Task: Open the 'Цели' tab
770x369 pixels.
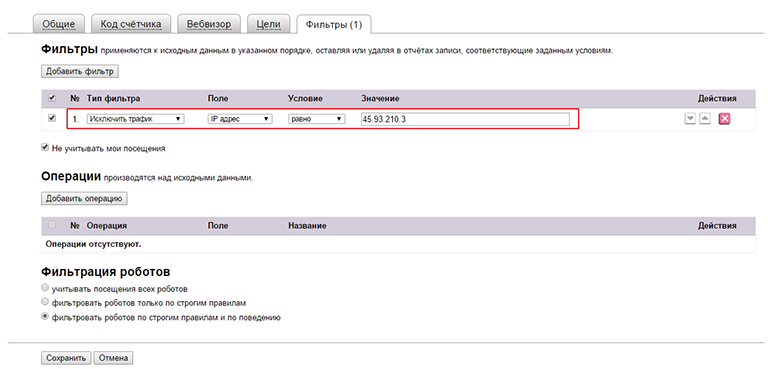Action: click(269, 24)
